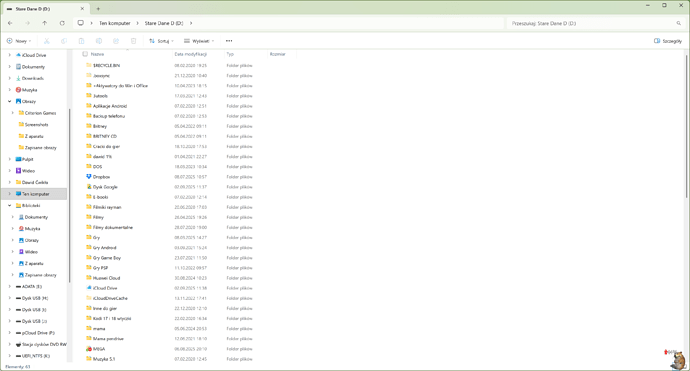Open chevron after Ten komputer breadcrumb

[x=137, y=23]
